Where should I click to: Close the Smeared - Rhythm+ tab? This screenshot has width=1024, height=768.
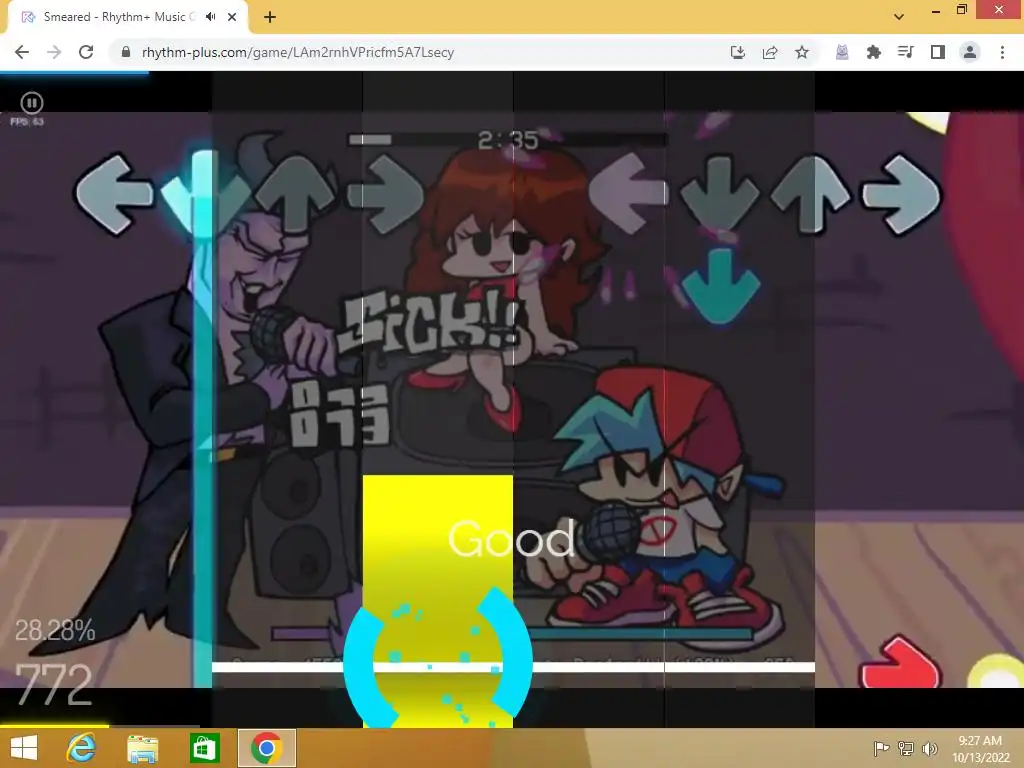232,17
